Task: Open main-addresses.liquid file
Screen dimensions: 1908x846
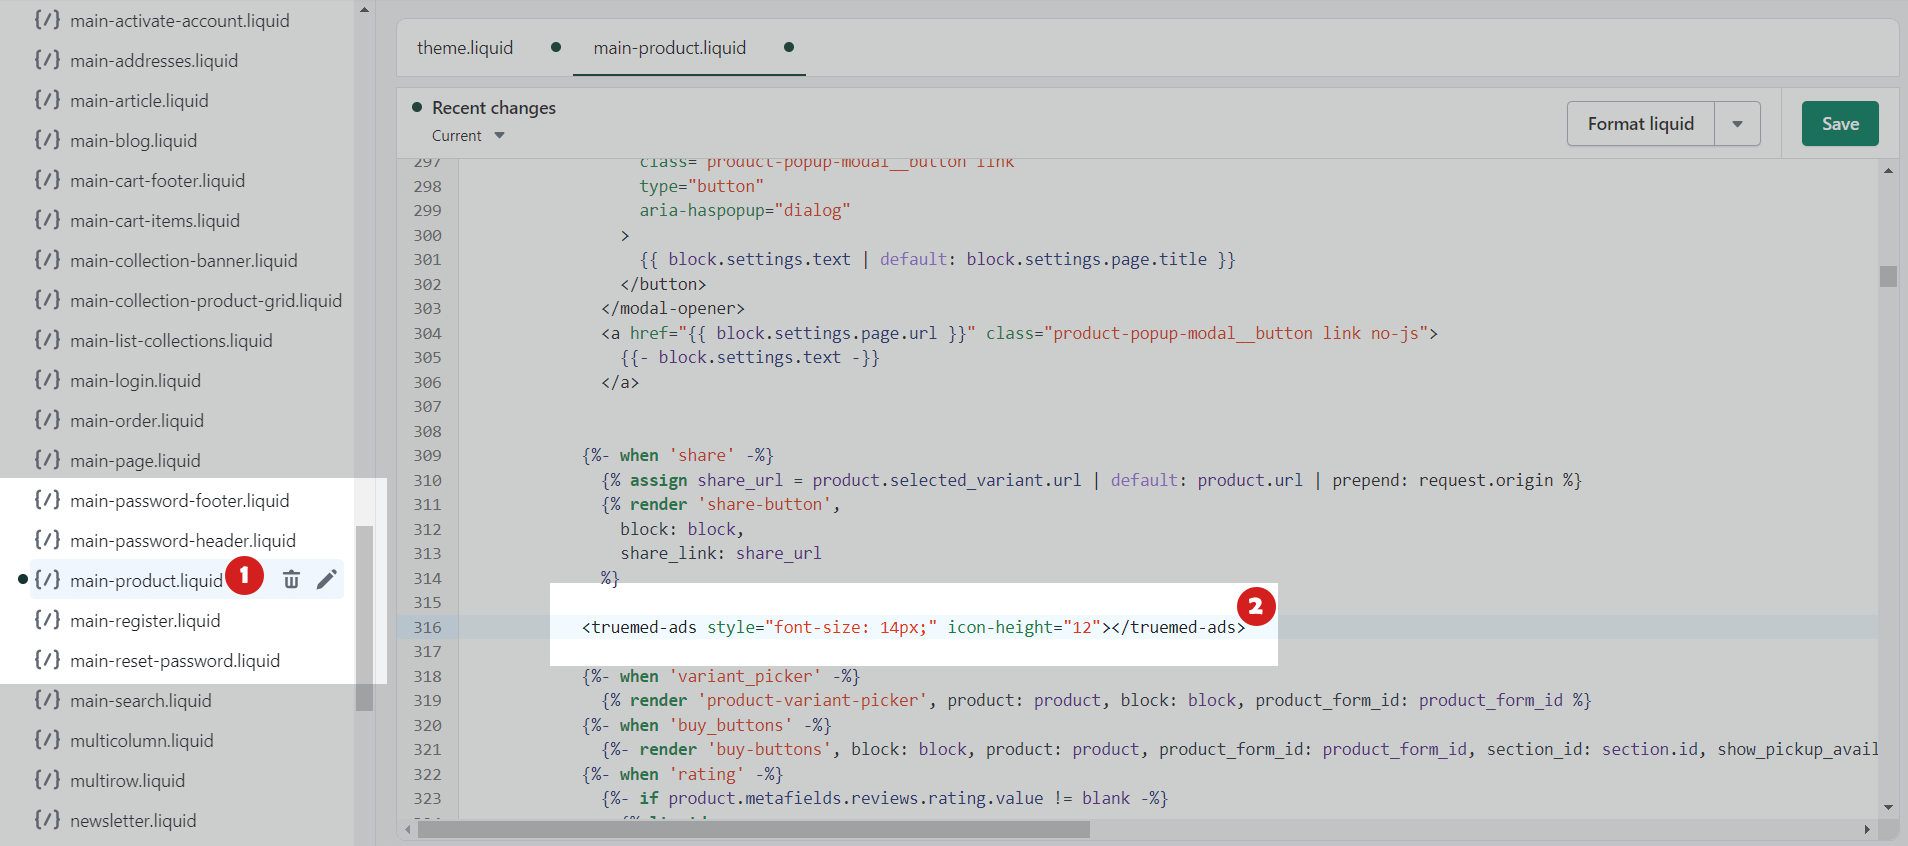Action: 154,60
